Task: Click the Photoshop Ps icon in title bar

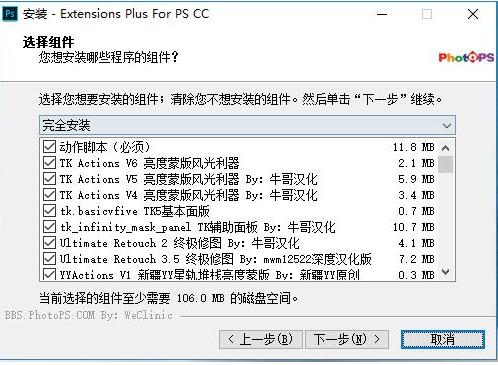Action: click(10, 14)
